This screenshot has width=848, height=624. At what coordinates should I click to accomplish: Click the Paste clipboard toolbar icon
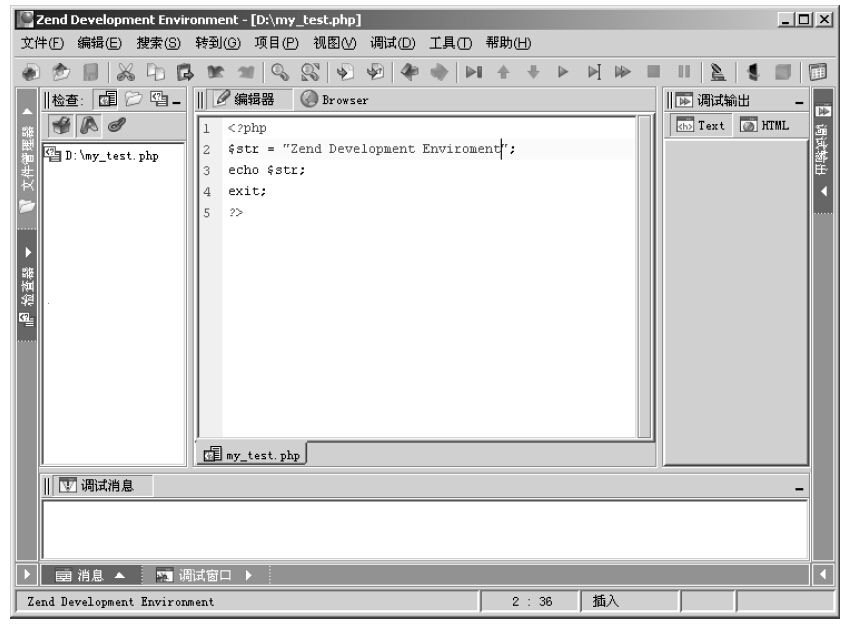(185, 72)
